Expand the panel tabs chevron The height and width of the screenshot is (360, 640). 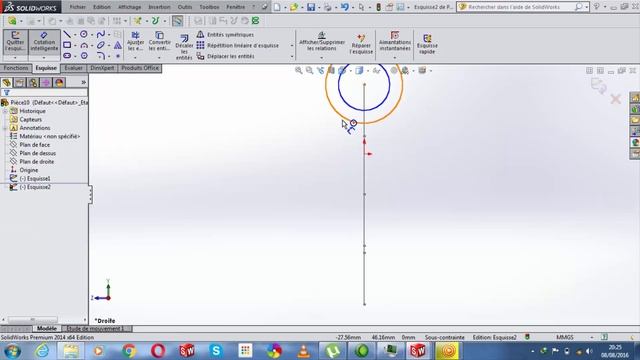pos(83,82)
